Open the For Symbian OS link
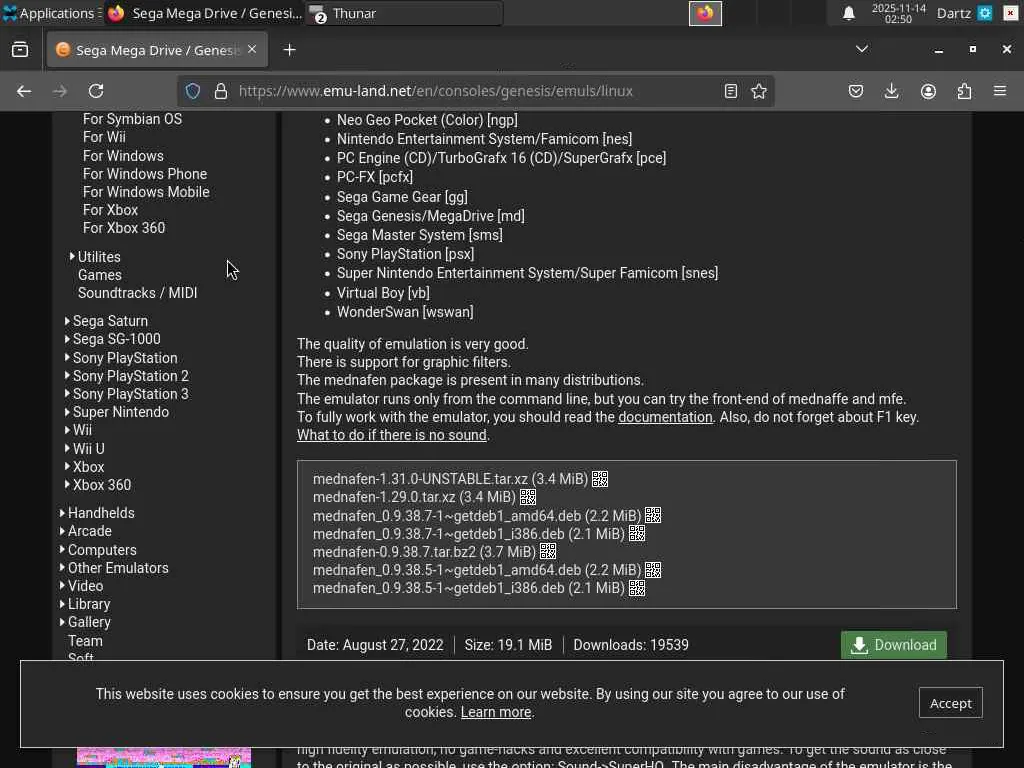 132,119
